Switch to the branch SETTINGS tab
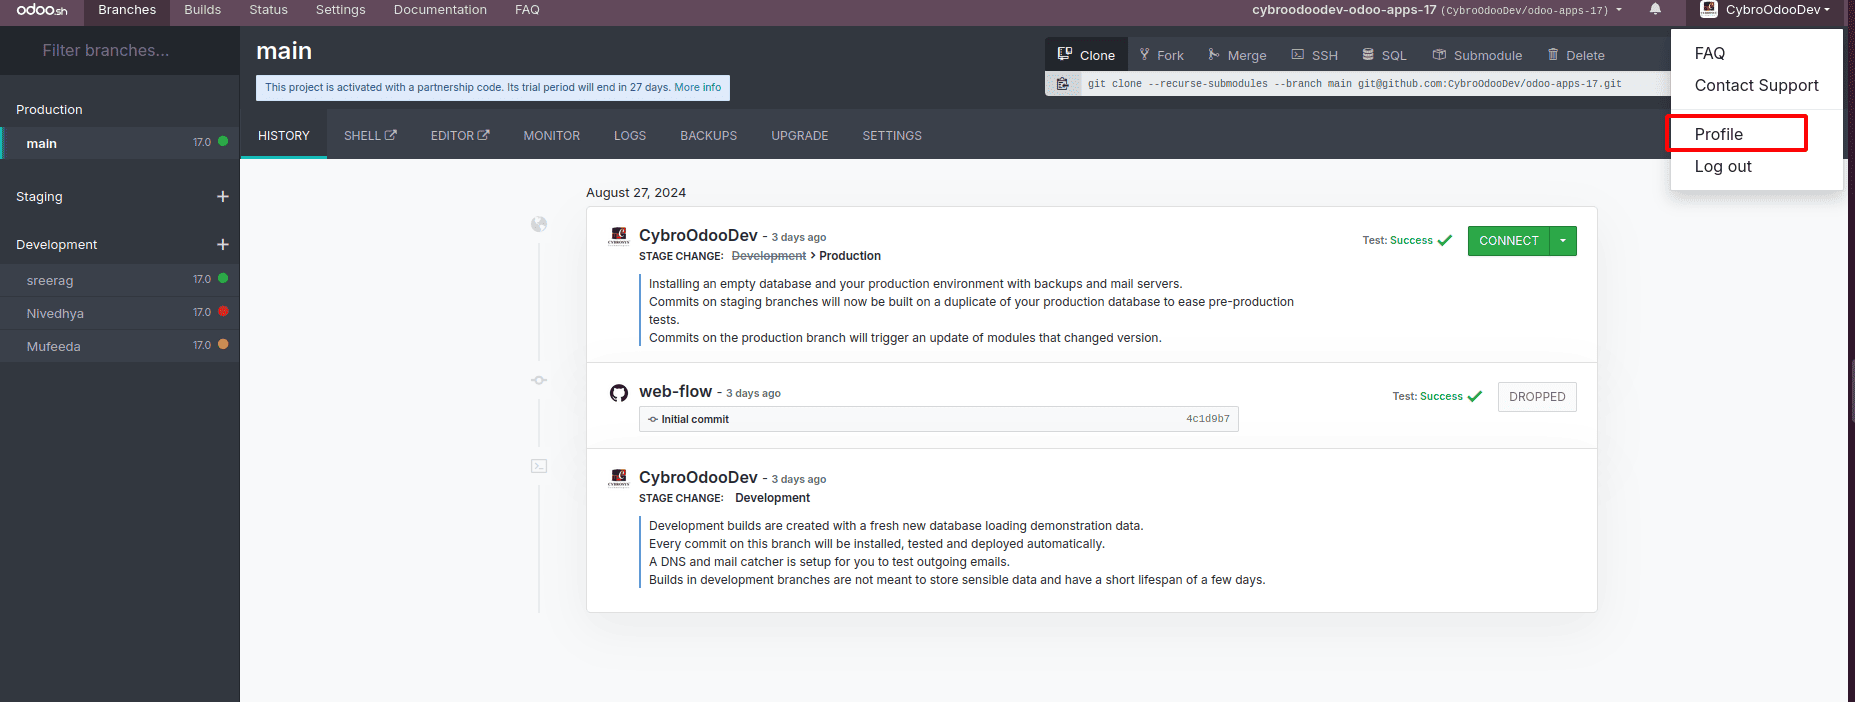1855x702 pixels. [x=892, y=136]
